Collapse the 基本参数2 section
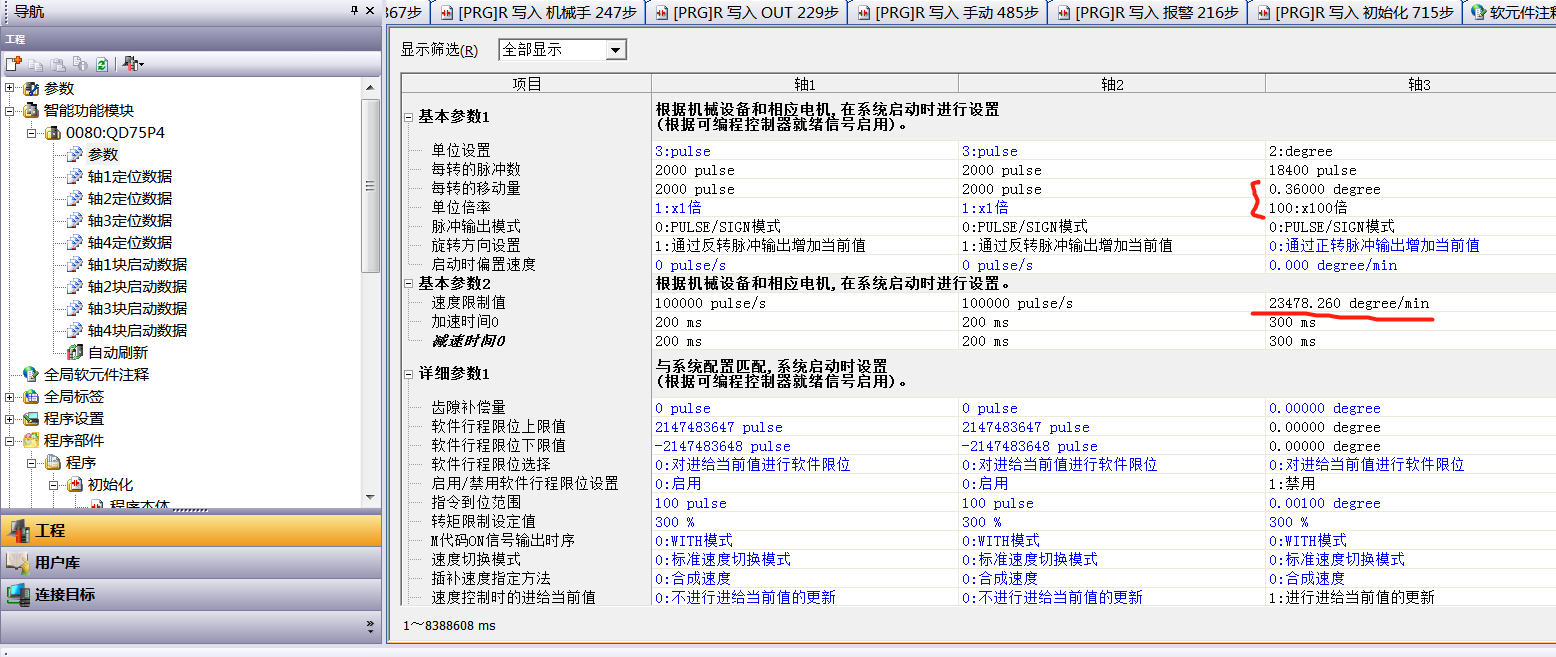The height and width of the screenshot is (657, 1556). click(408, 284)
